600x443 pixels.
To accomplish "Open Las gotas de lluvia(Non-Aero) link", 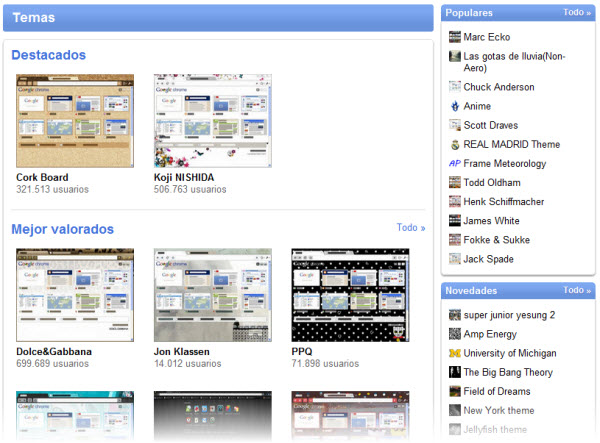I will point(514,62).
